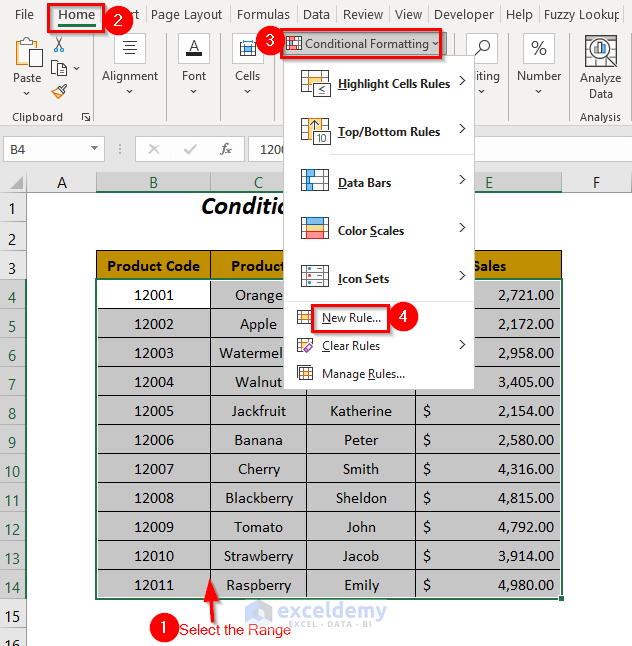The width and height of the screenshot is (632, 646).
Task: Open the Formulas tab
Action: (x=263, y=15)
